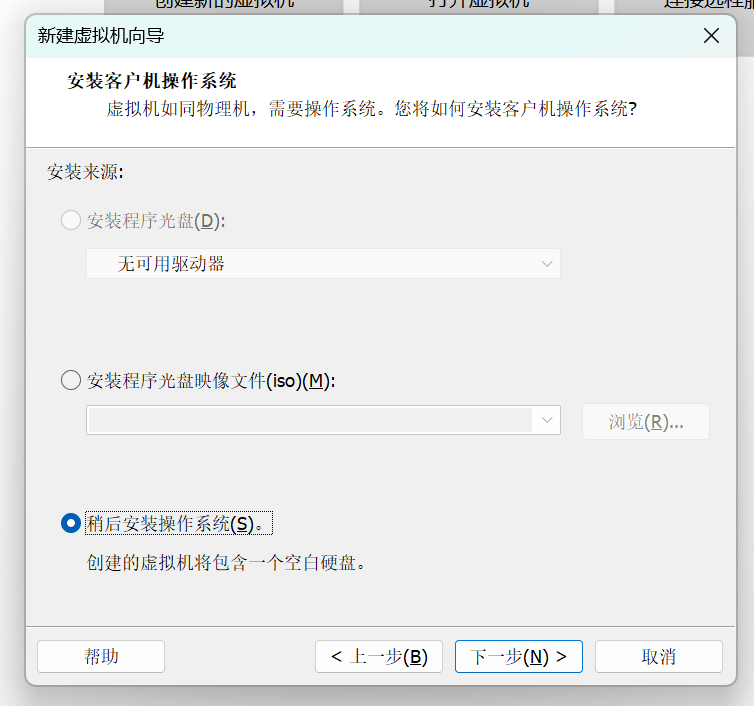Open the 无可用驱动器 drive dropdown
Screen dimensions: 754x706
point(323,264)
